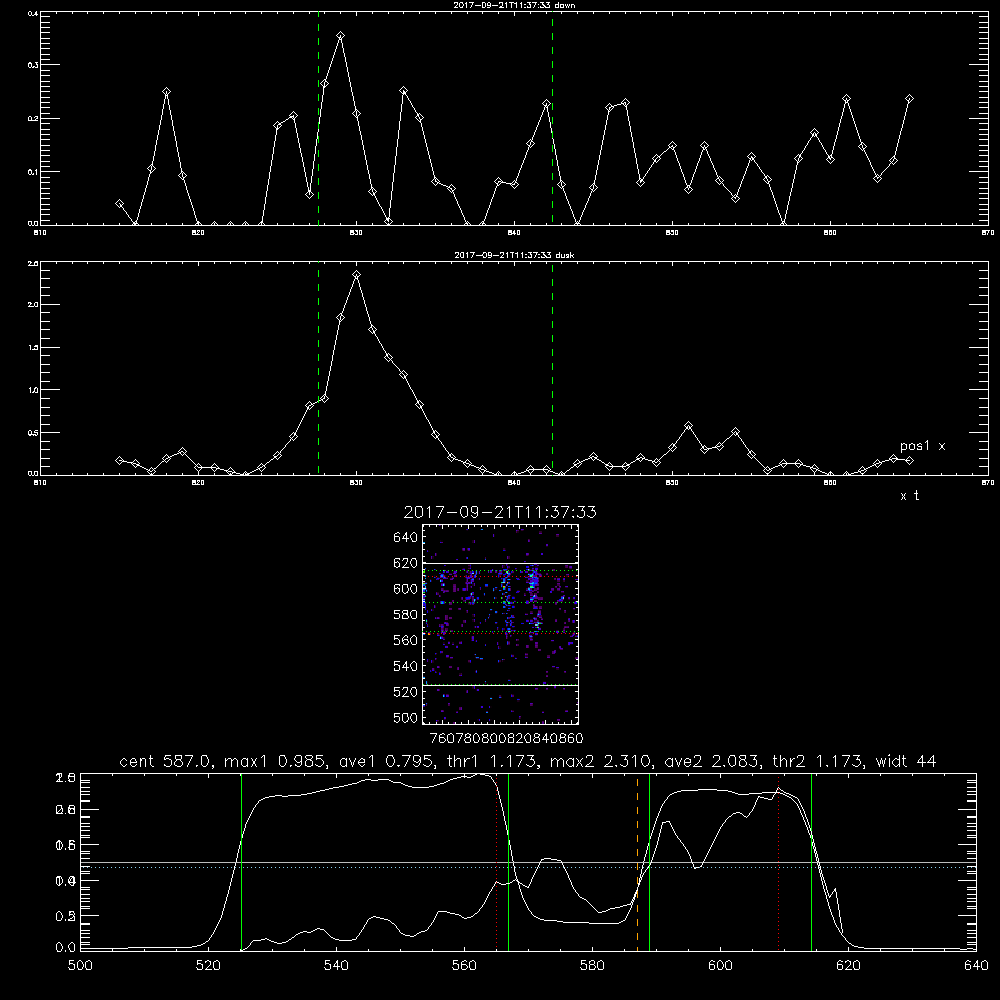Click the 'cent 587.0' value in stats line
Screen dimensions: 1000x1000
click(x=168, y=761)
